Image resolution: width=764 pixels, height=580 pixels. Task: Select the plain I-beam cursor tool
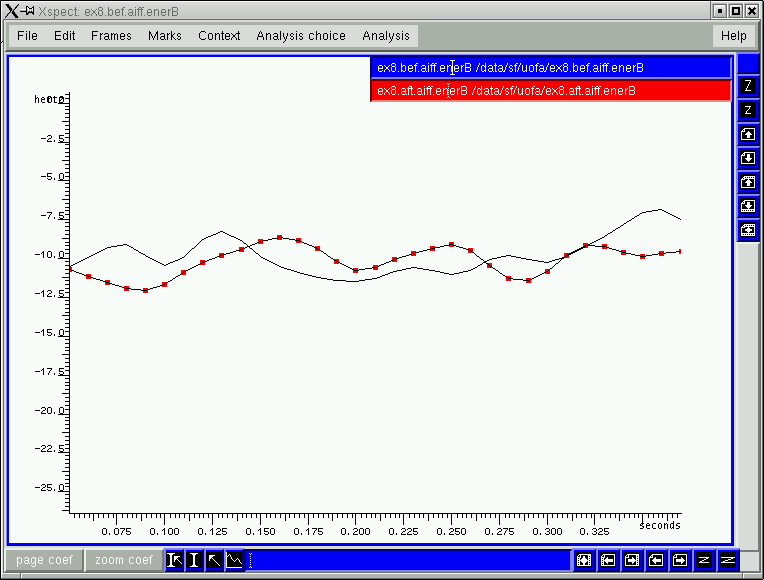coord(194,561)
